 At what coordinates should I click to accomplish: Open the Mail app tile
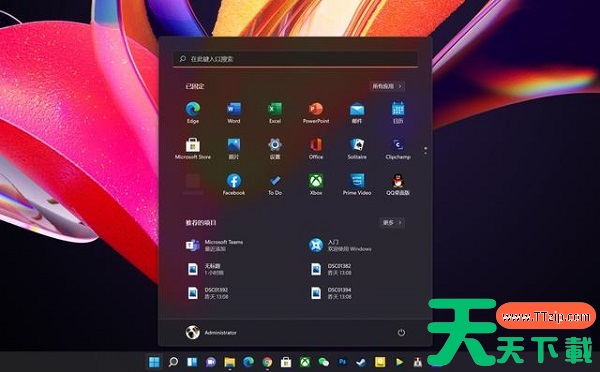click(357, 113)
